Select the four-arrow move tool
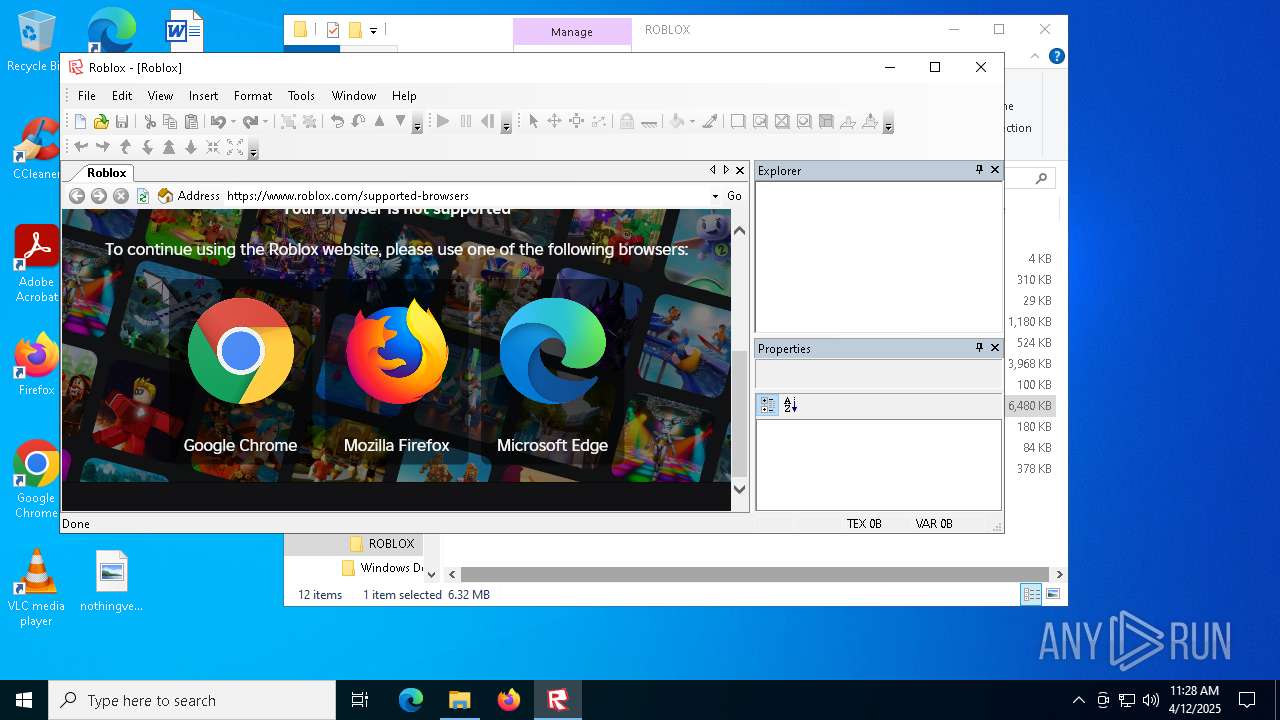This screenshot has width=1280, height=720. (554, 122)
